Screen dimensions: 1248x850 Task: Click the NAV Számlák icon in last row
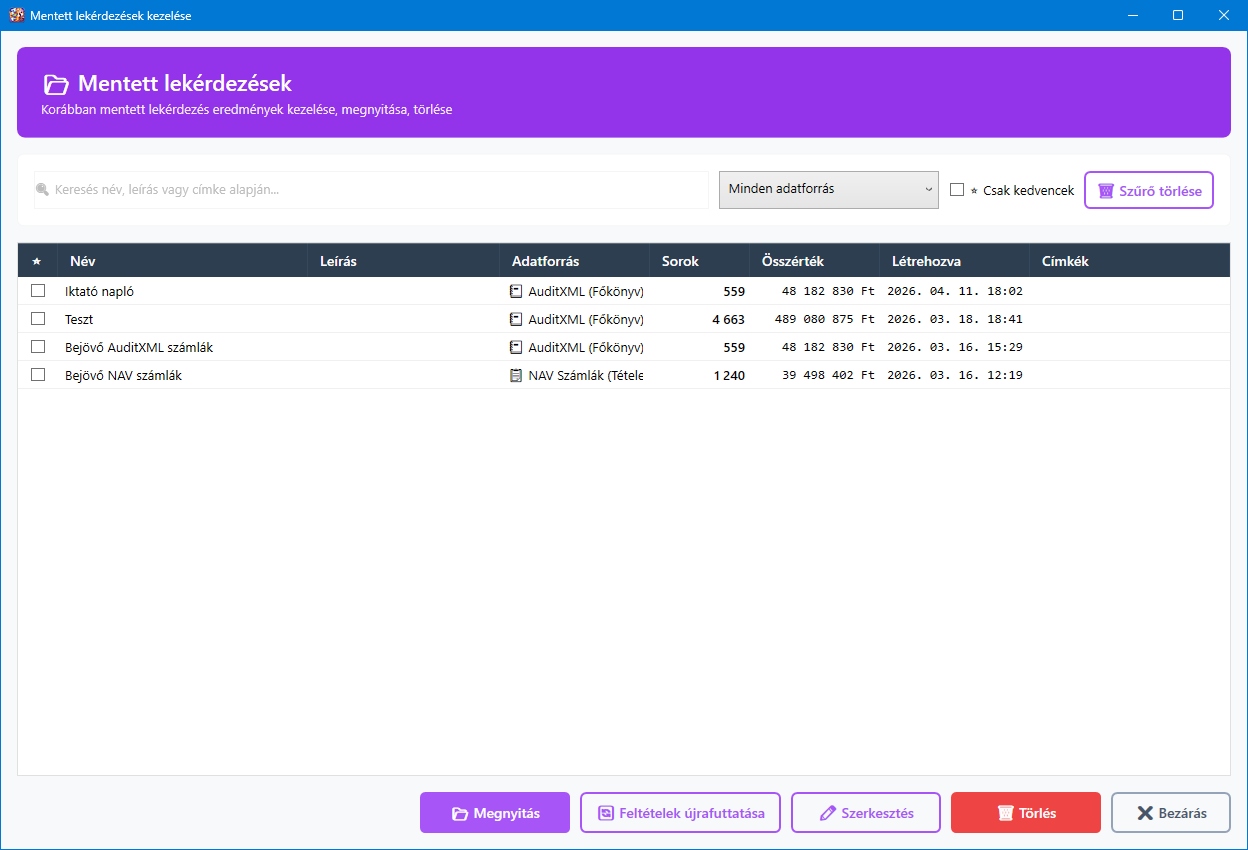pos(516,375)
